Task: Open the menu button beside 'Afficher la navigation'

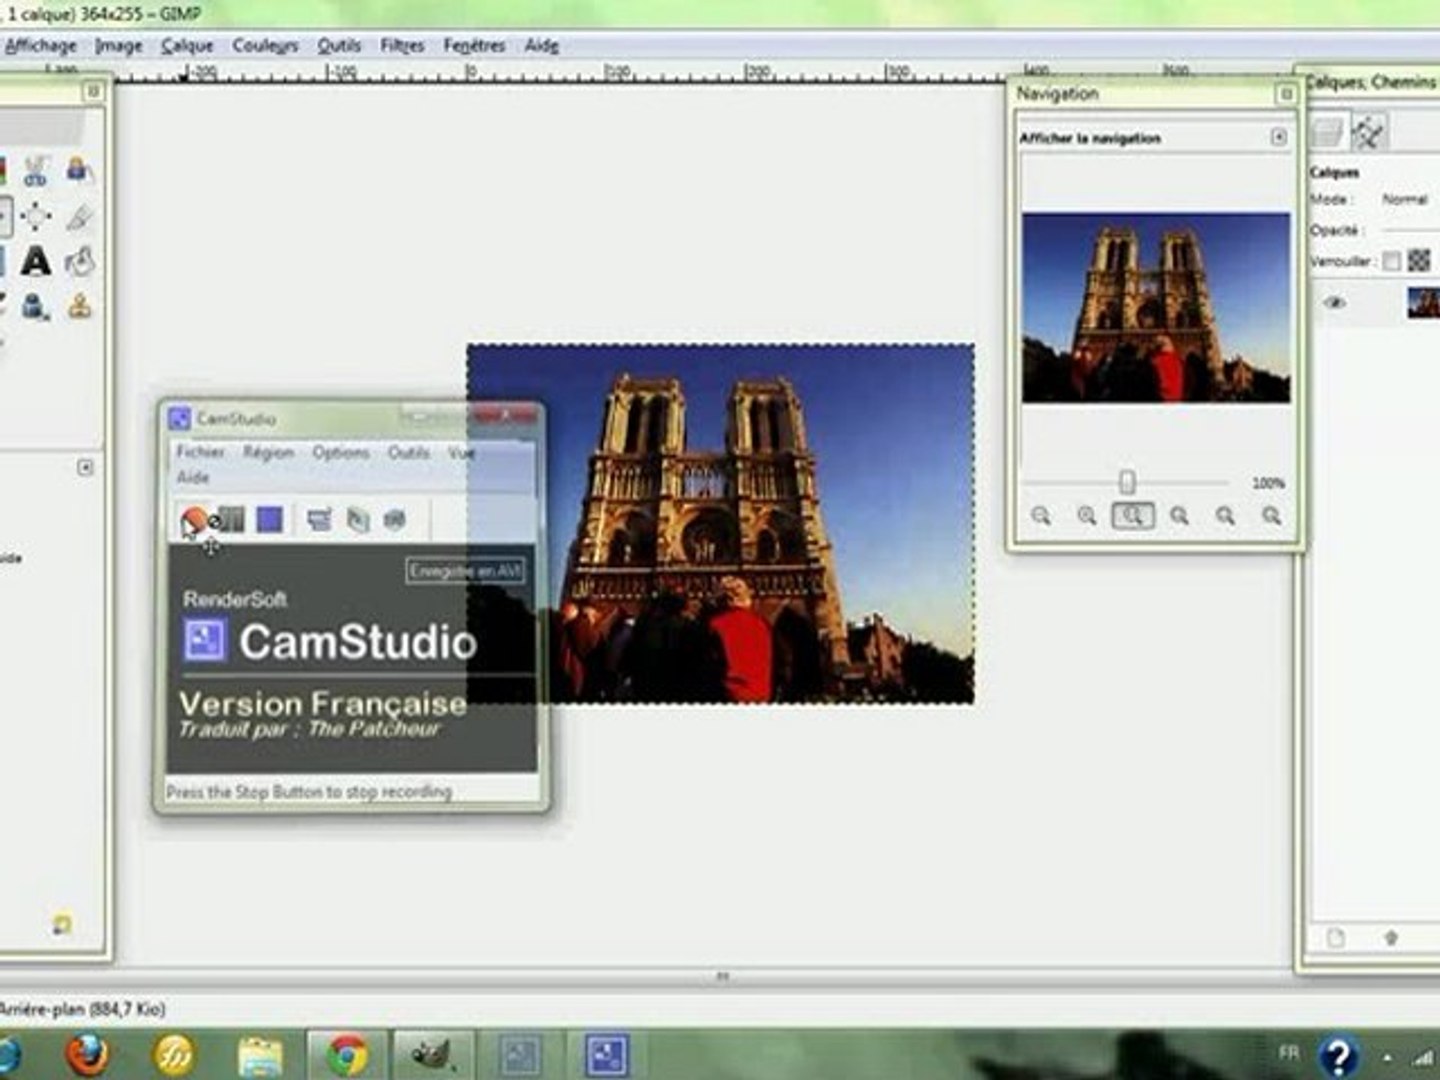Action: [1278, 137]
